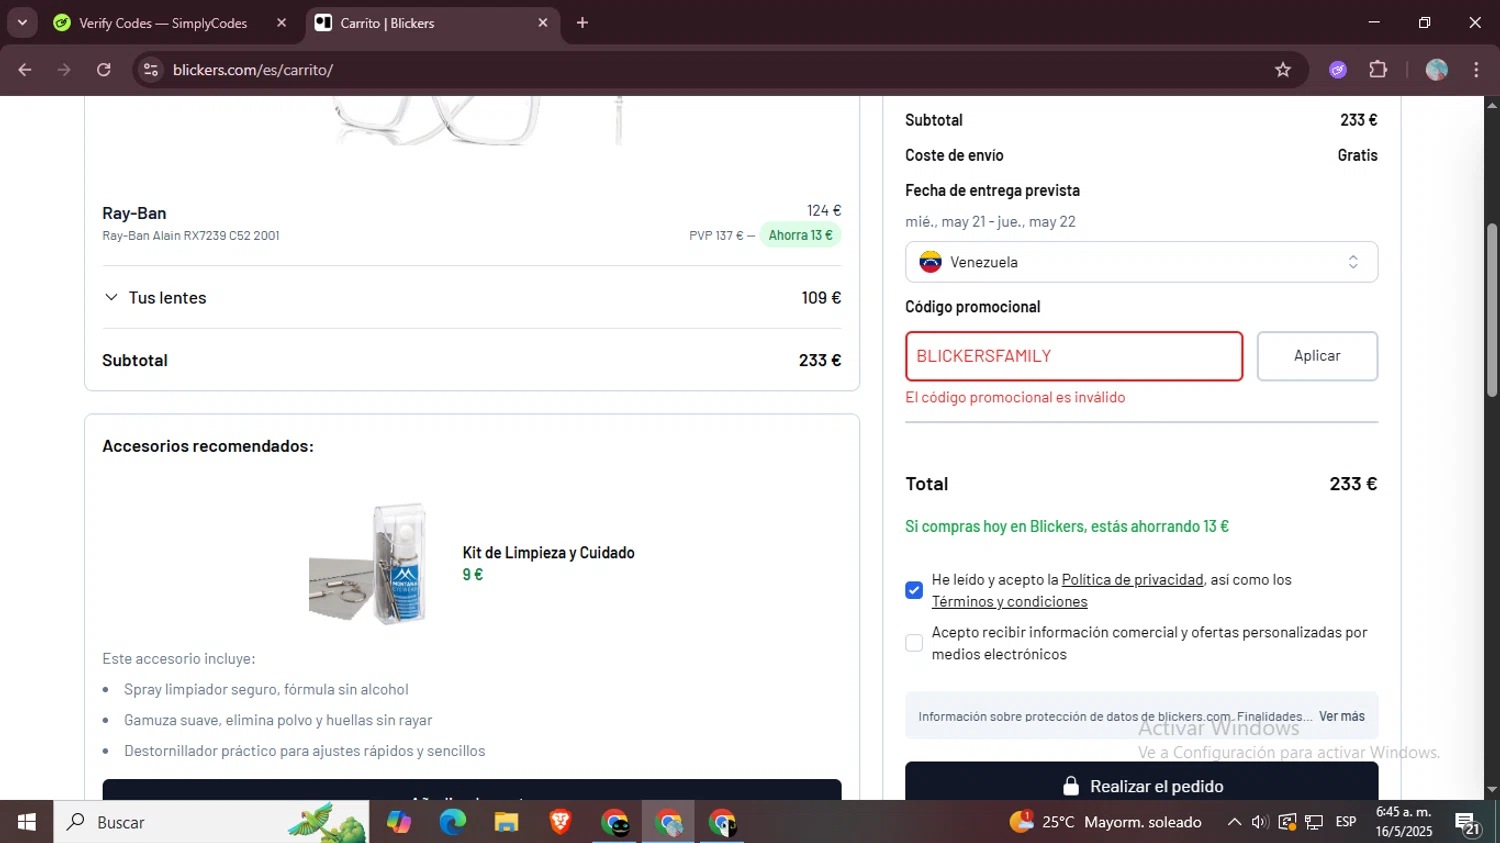Click the browser back arrow
The image size is (1500, 843).
coord(25,70)
